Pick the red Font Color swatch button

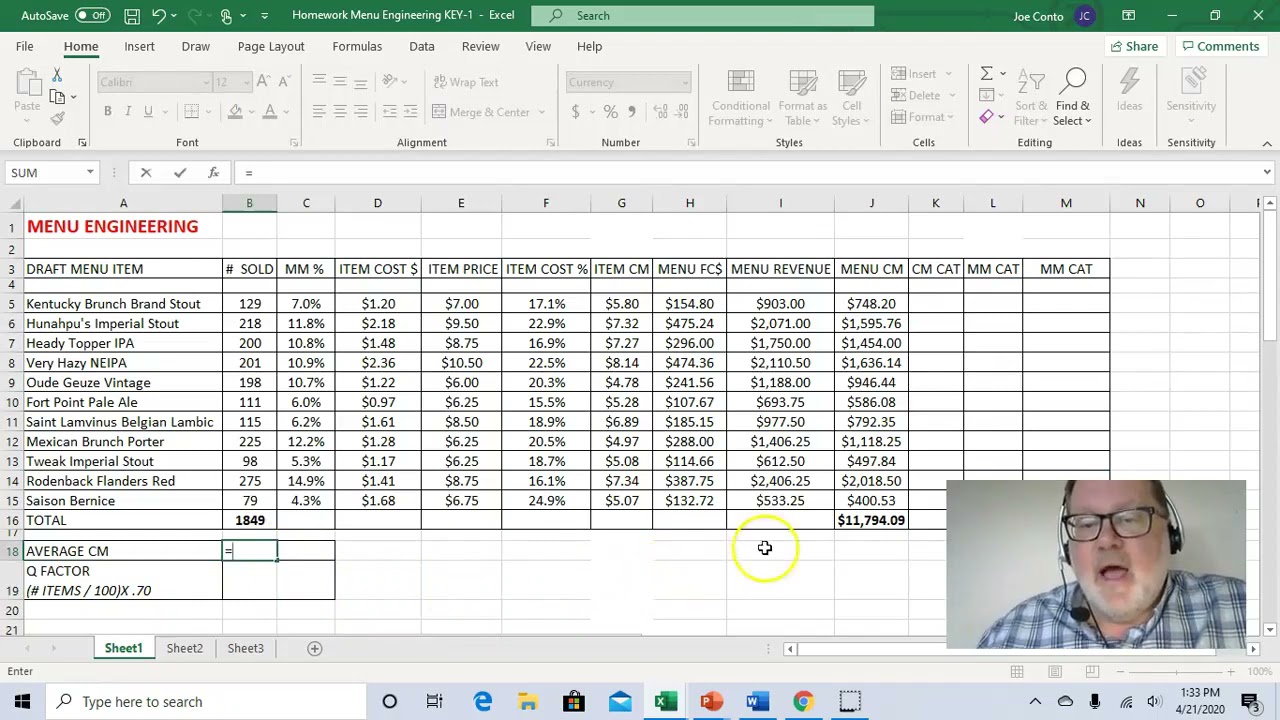point(269,112)
